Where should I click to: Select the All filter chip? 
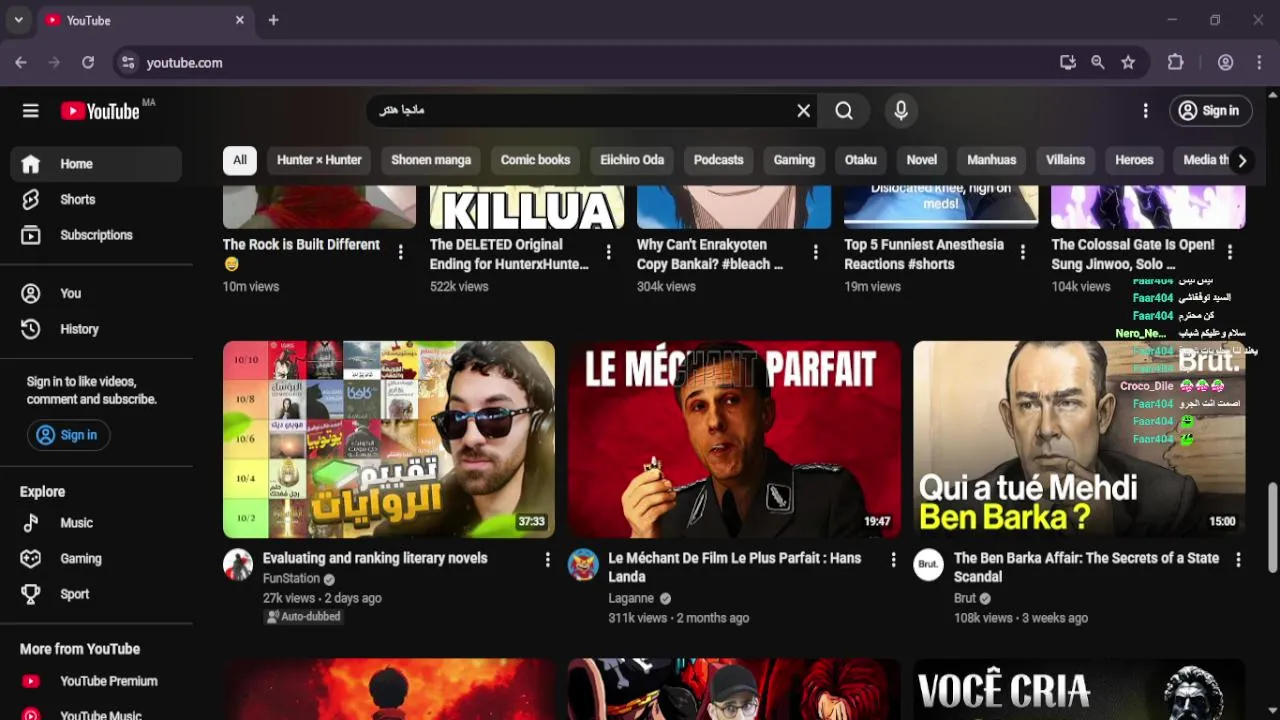click(x=240, y=160)
